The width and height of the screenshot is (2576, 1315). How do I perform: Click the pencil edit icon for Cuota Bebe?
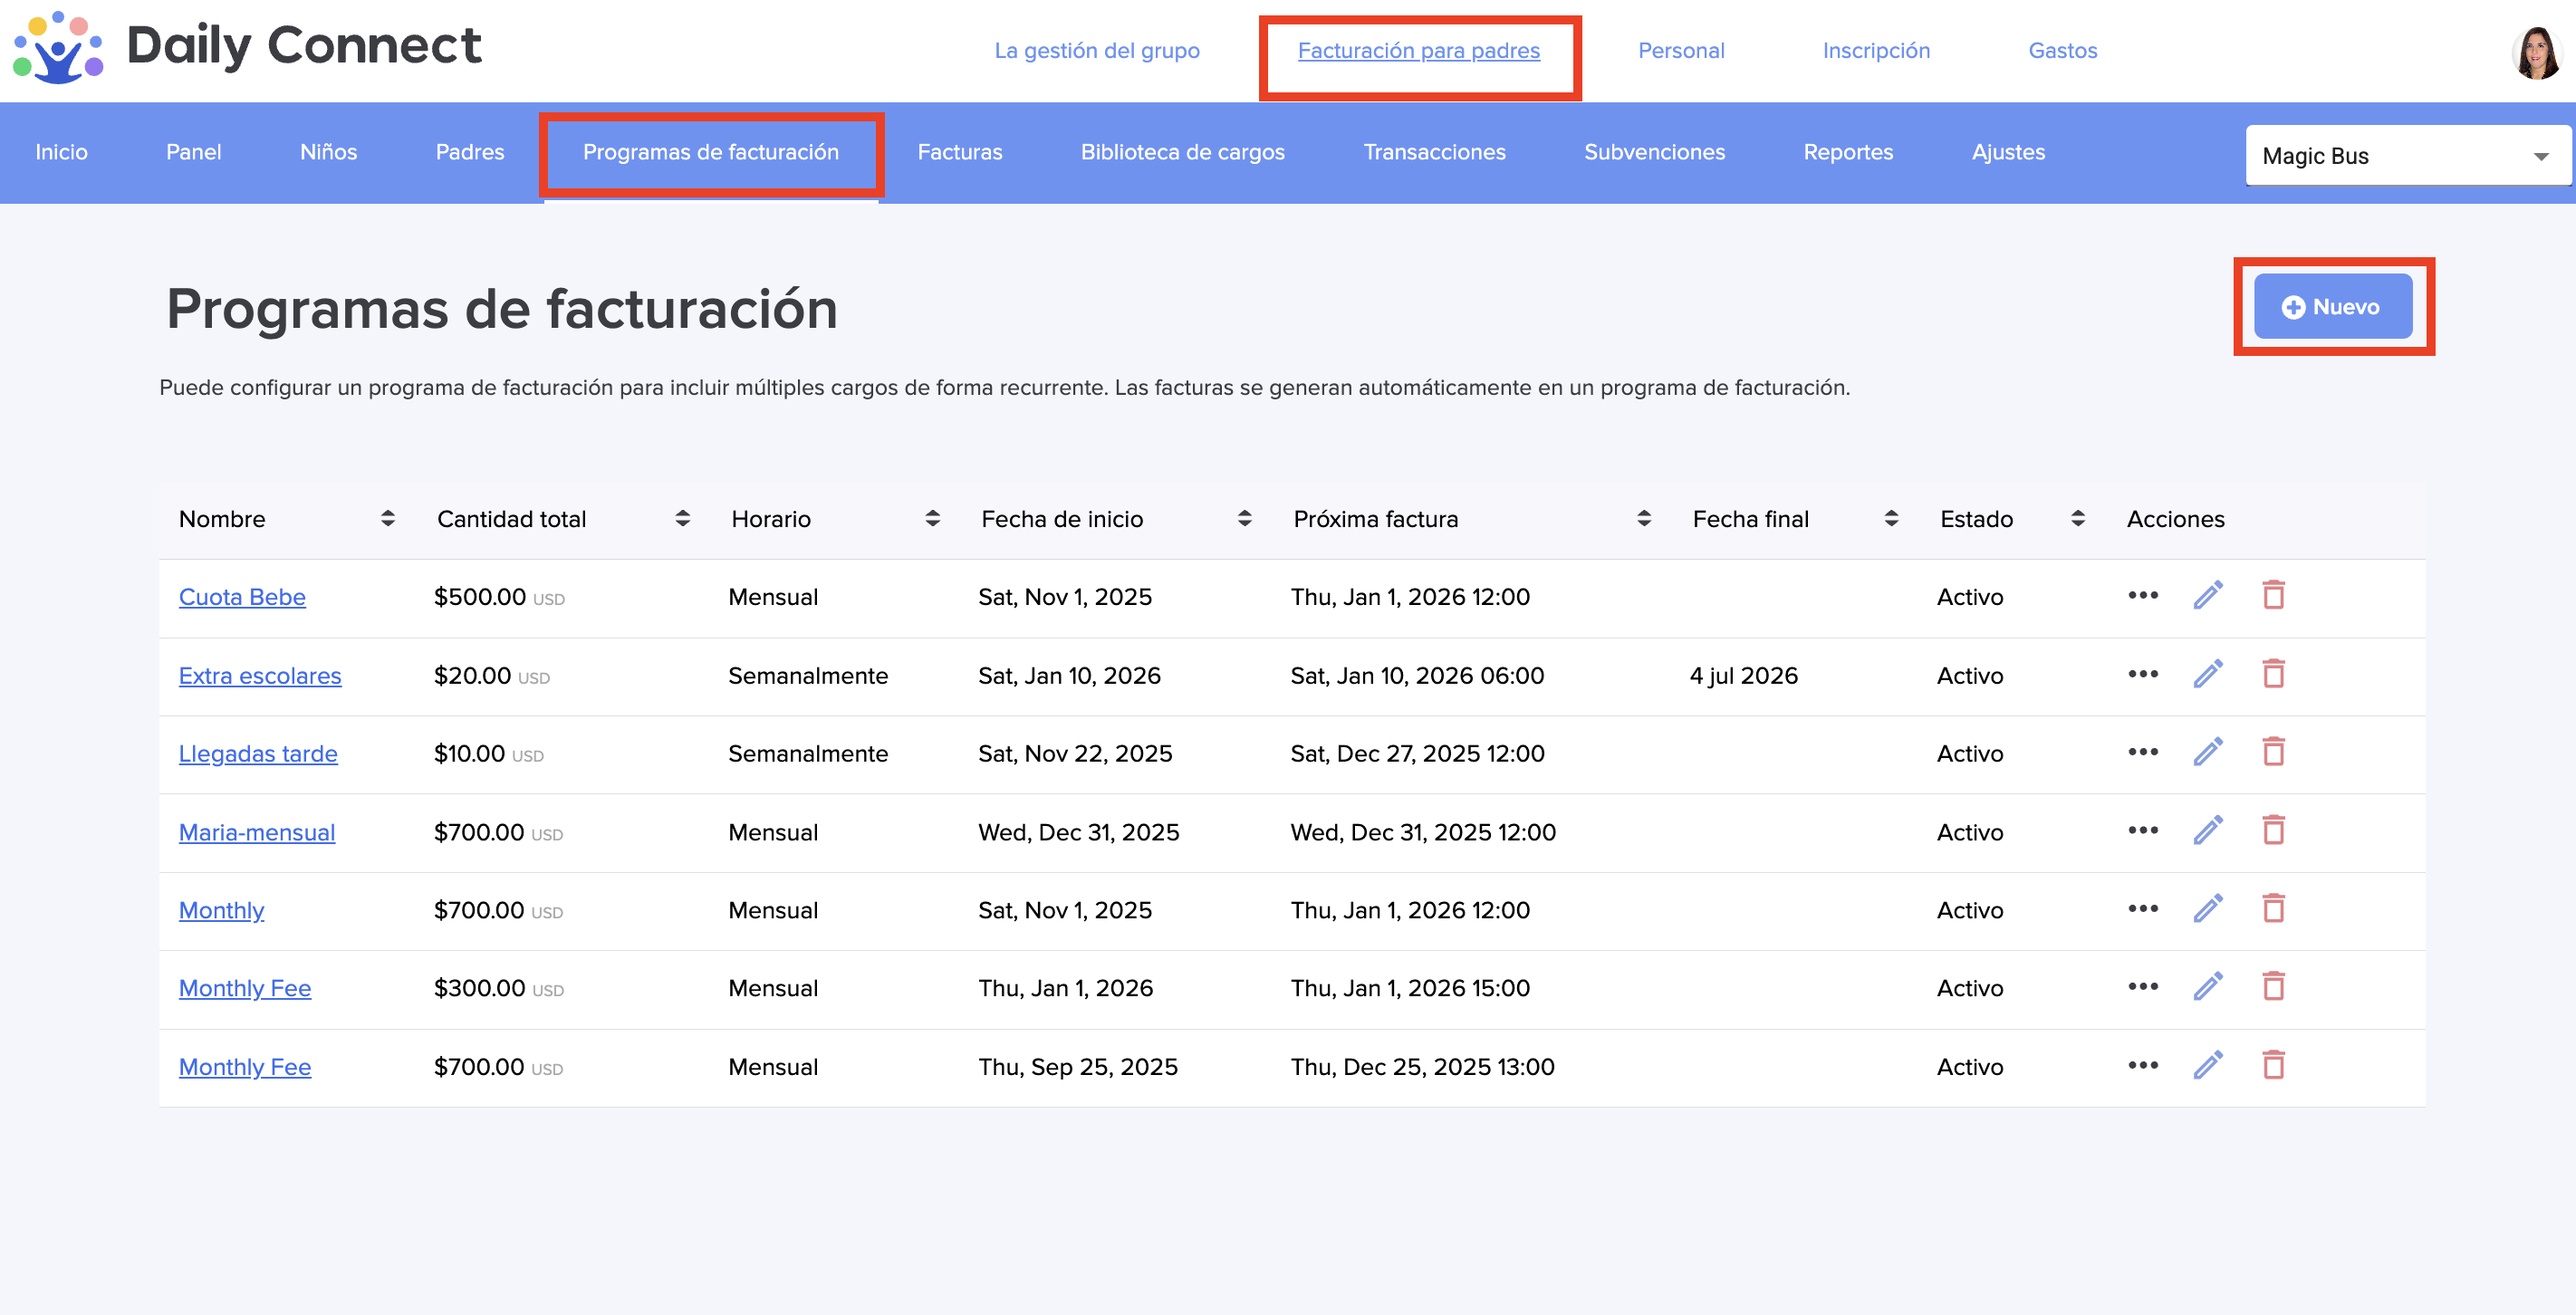coord(2207,595)
